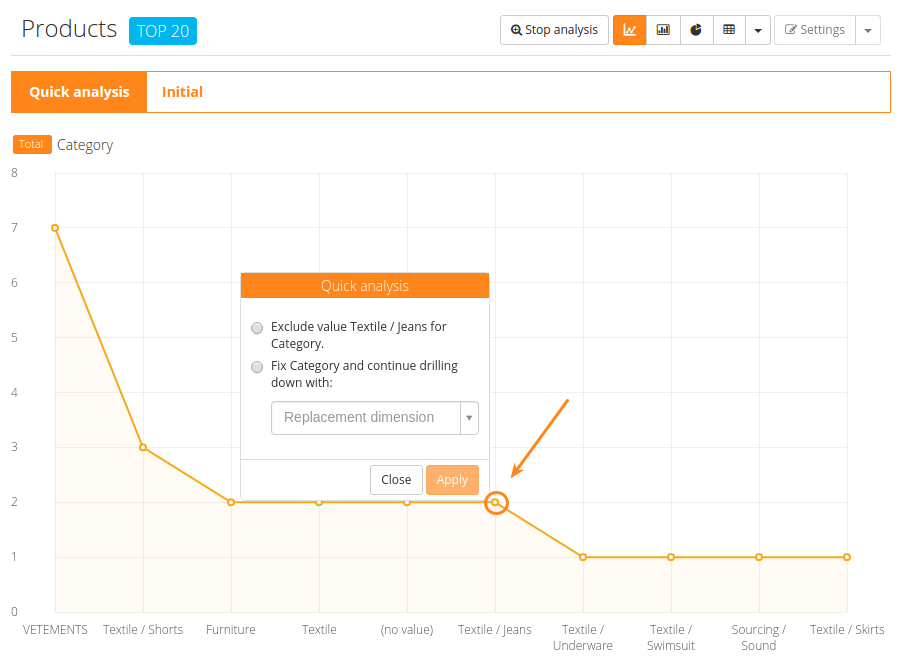The width and height of the screenshot is (922, 664).
Task: Switch to bar chart view
Action: pyautogui.click(x=663, y=30)
